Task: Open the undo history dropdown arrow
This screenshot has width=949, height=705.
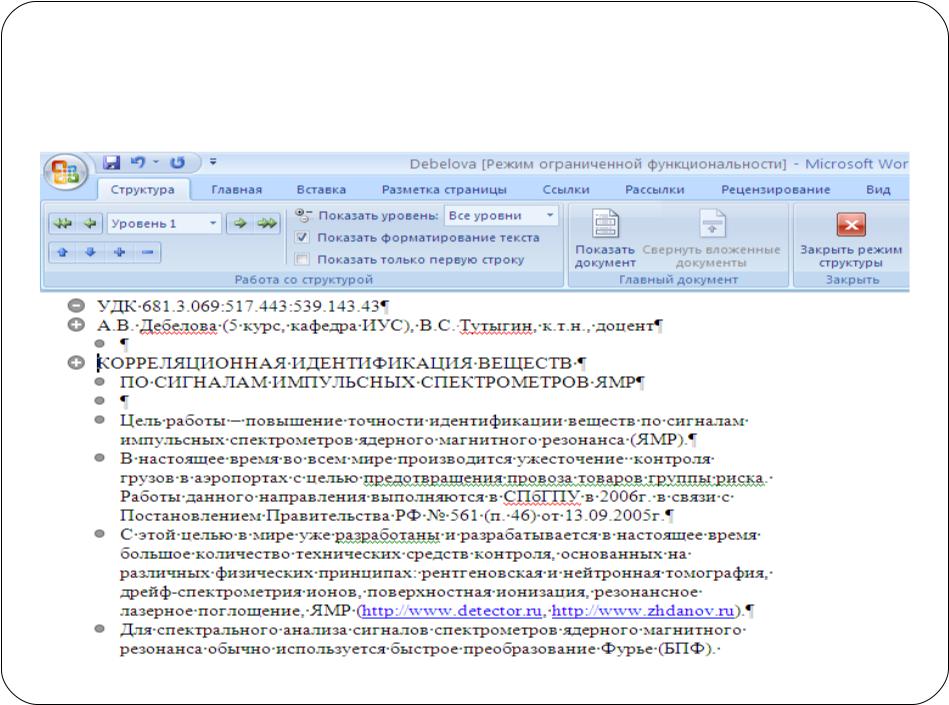Action: tap(156, 162)
